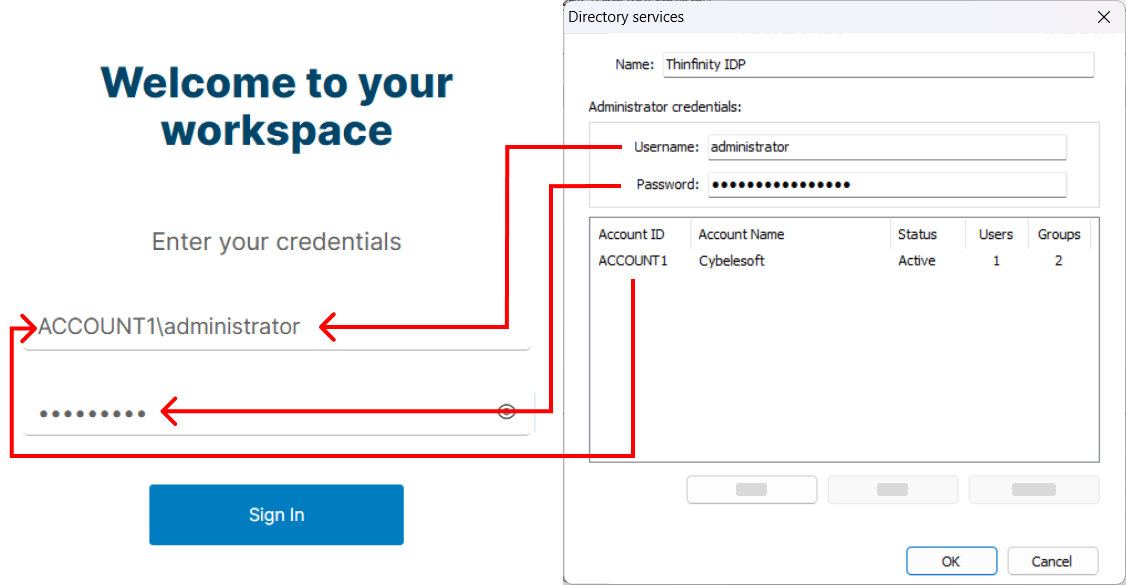
Task: Select the Cybelesoft account name cell
Action: coord(732,261)
